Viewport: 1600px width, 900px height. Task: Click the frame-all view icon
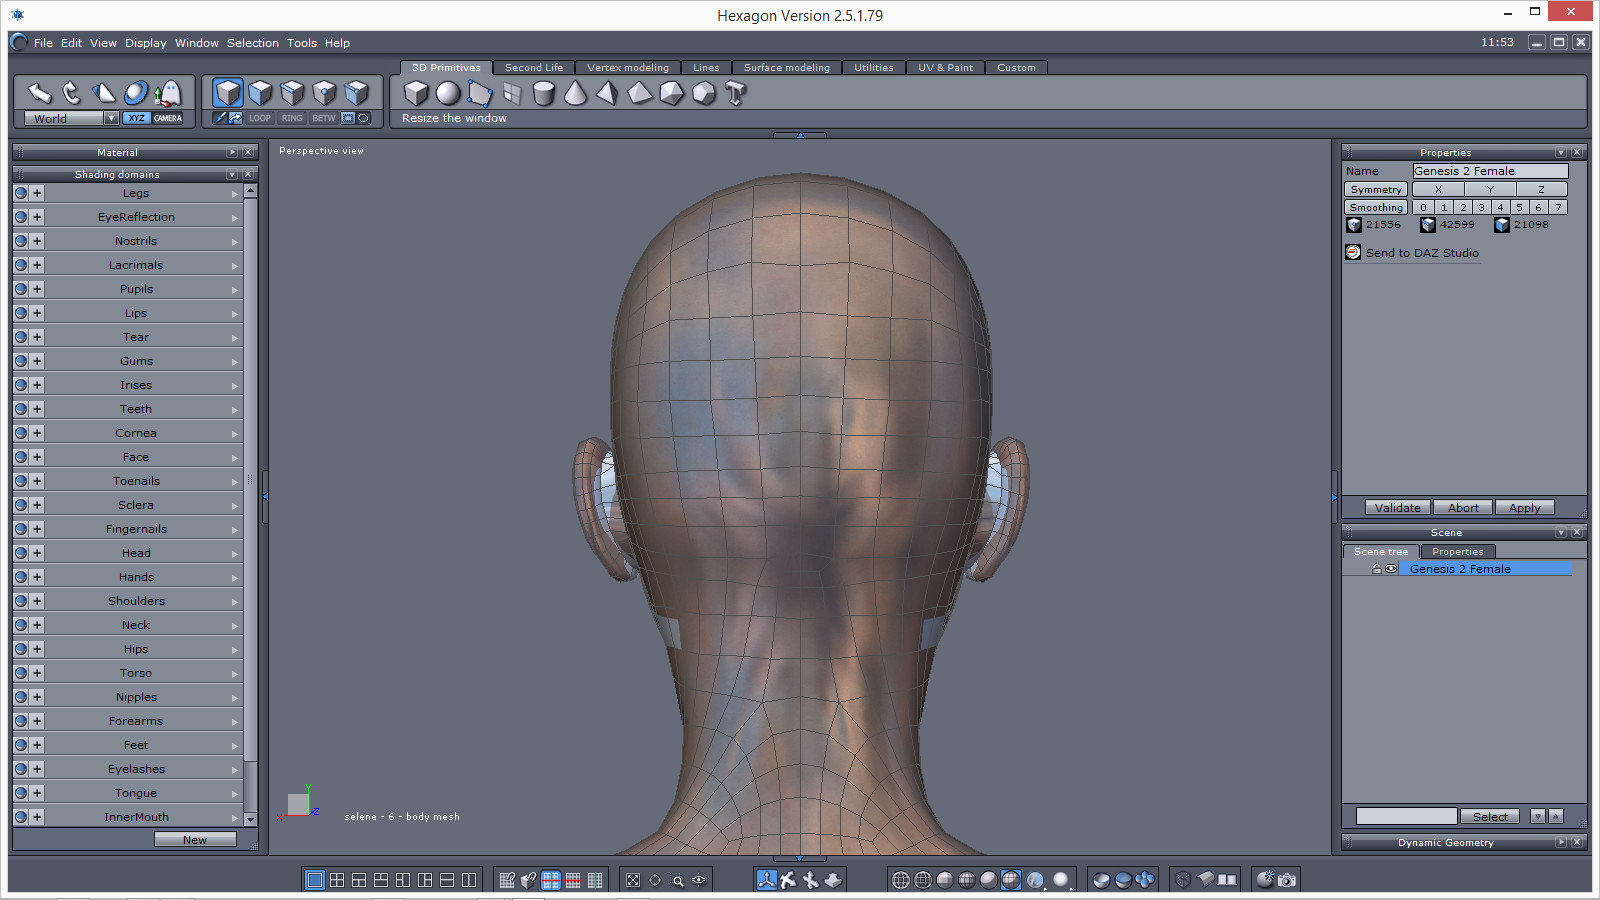[x=633, y=880]
